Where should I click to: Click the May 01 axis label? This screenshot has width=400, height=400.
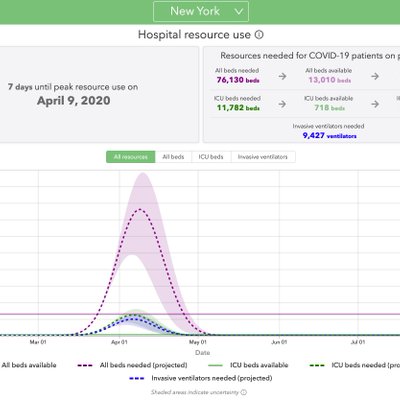pyautogui.click(x=198, y=342)
